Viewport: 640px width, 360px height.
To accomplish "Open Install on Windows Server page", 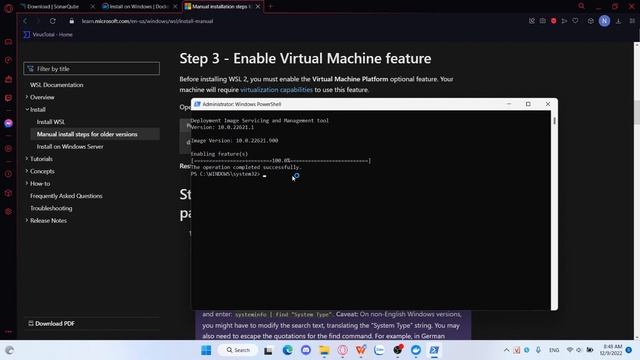I will click(x=70, y=147).
